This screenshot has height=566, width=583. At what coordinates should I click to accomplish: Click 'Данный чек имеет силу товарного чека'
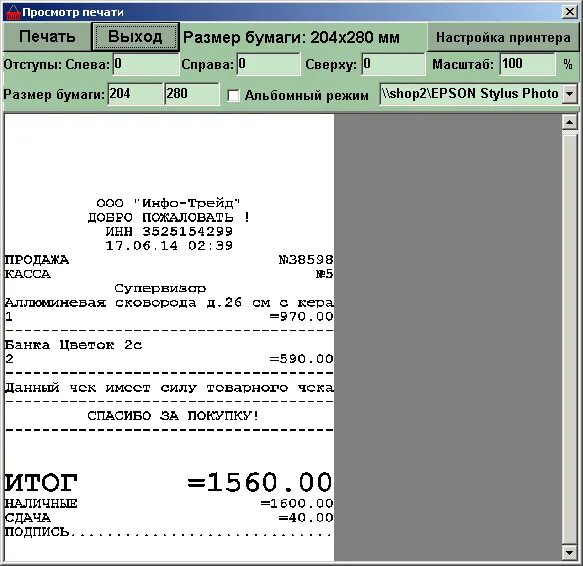169,387
